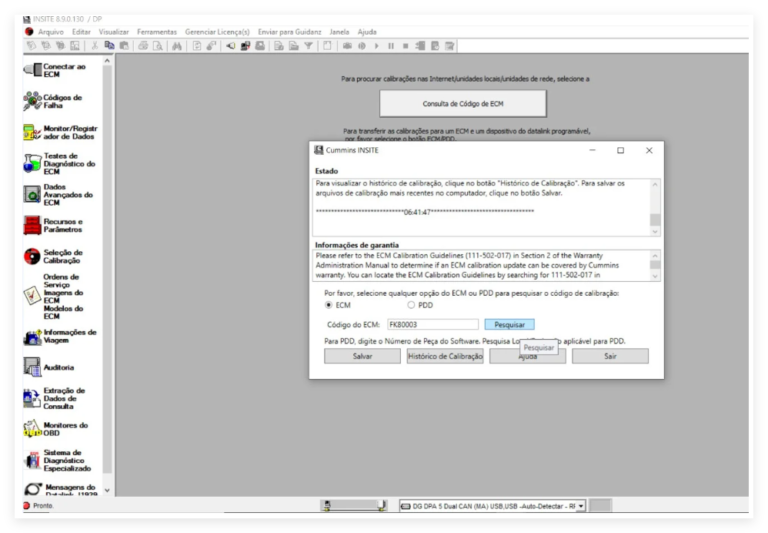
Task: Click the Pesquisar button
Action: coord(509,324)
